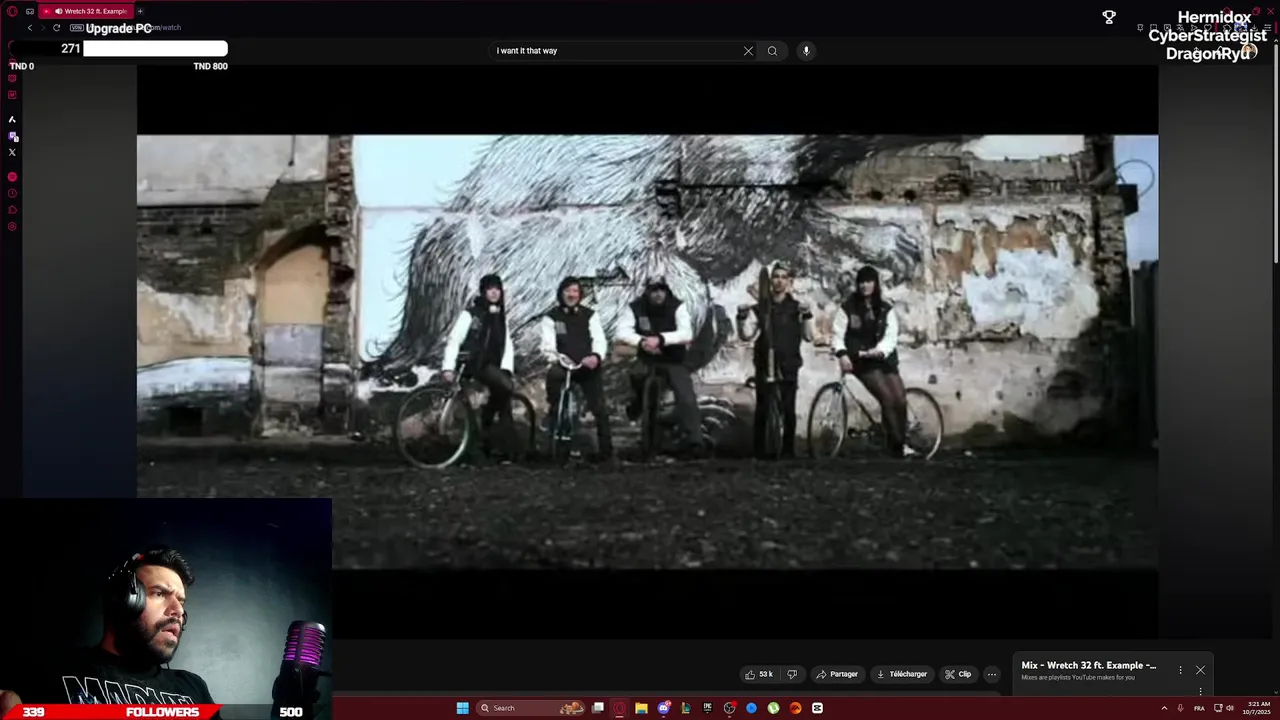This screenshot has height=720, width=1280.
Task: Open Mix playlist three-dot options menu
Action: point(1180,670)
